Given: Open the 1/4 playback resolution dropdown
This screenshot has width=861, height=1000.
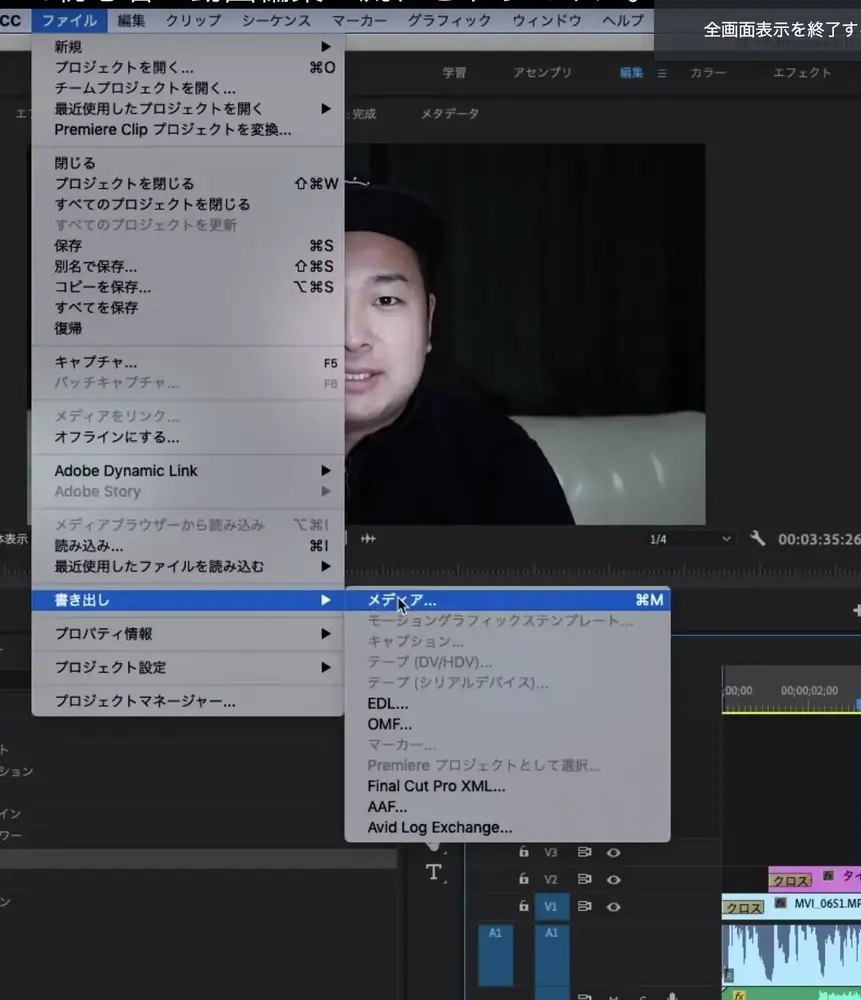Looking at the screenshot, I should pyautogui.click(x=690, y=538).
